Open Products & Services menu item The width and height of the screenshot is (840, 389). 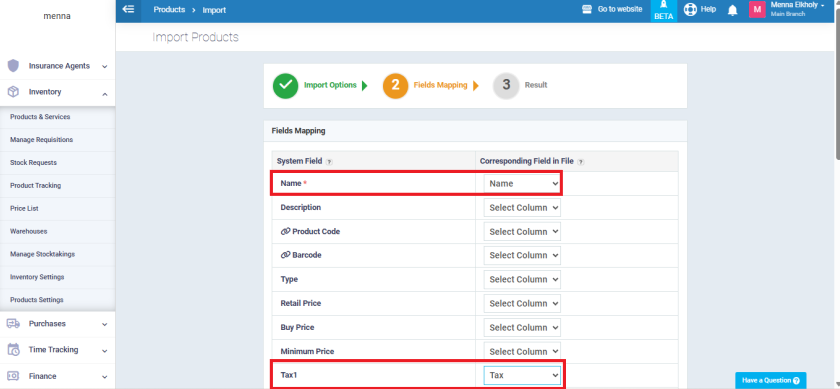[x=40, y=117]
